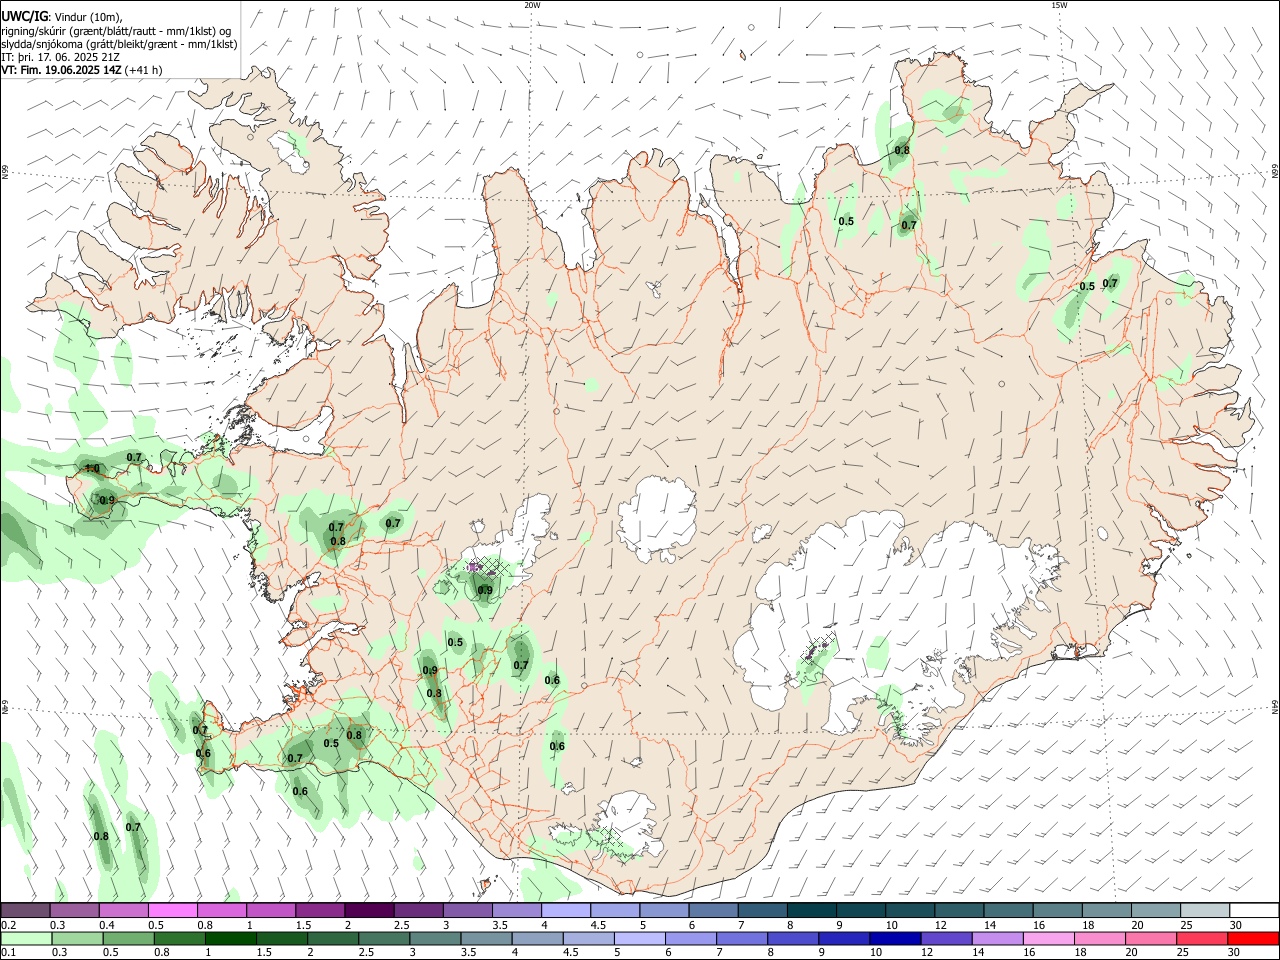Pick the light grey 25–30 swatch in upper legend

[x=1205, y=910]
